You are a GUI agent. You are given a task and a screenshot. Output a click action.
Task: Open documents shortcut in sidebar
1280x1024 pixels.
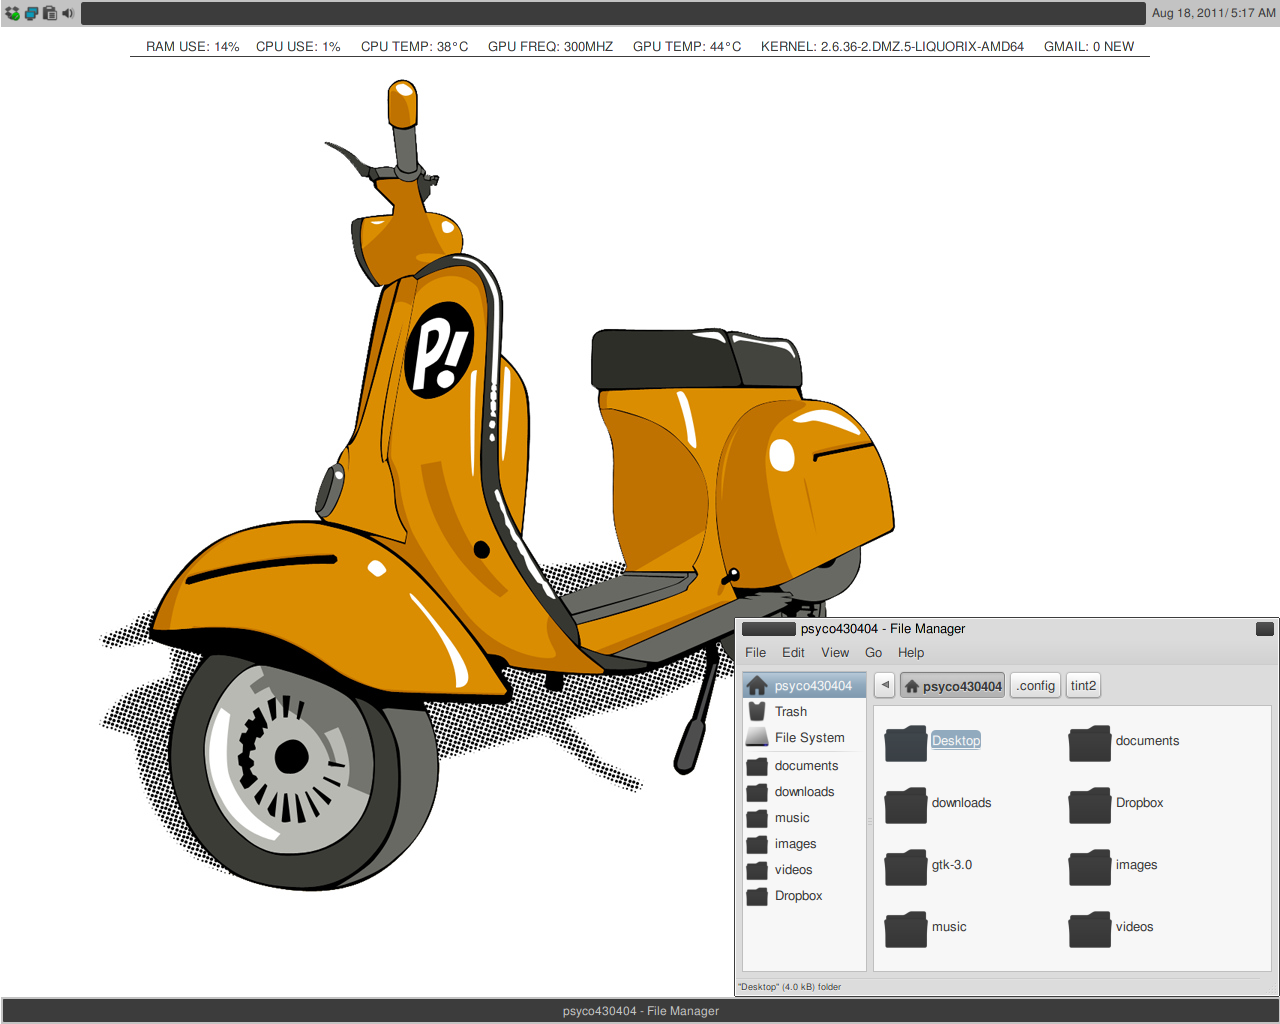coord(804,765)
